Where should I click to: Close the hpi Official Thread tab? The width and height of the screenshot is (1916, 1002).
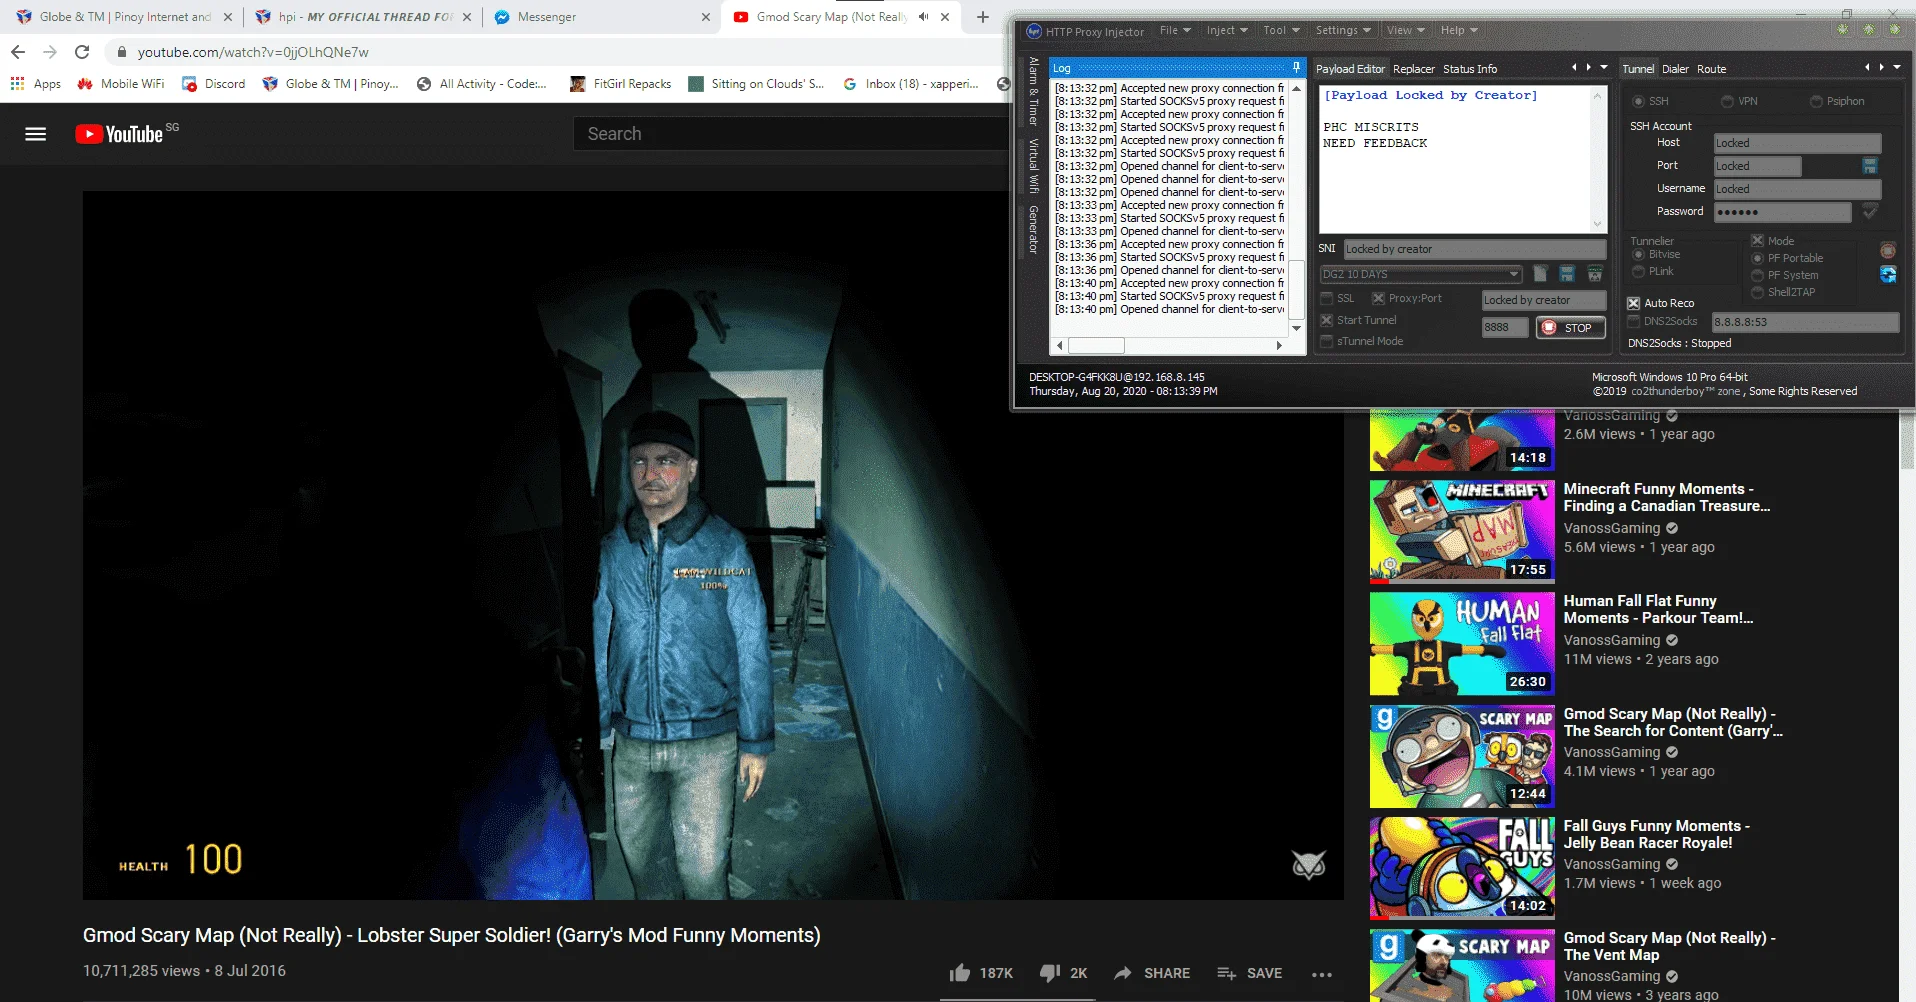467,17
